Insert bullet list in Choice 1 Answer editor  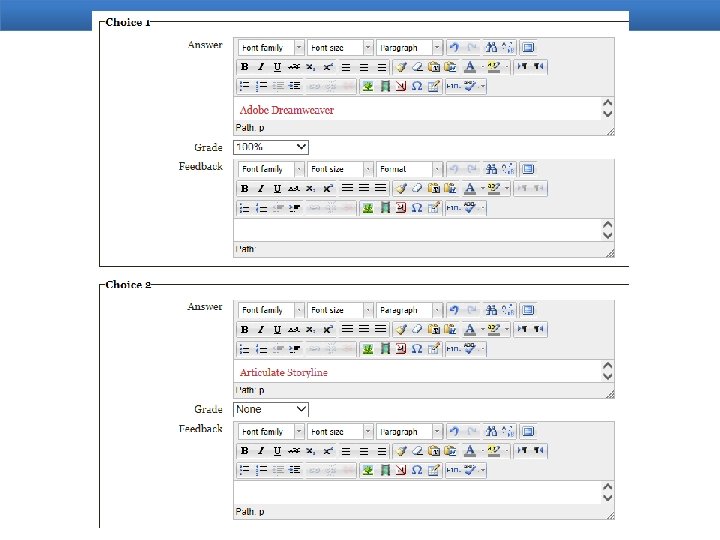[x=245, y=86]
